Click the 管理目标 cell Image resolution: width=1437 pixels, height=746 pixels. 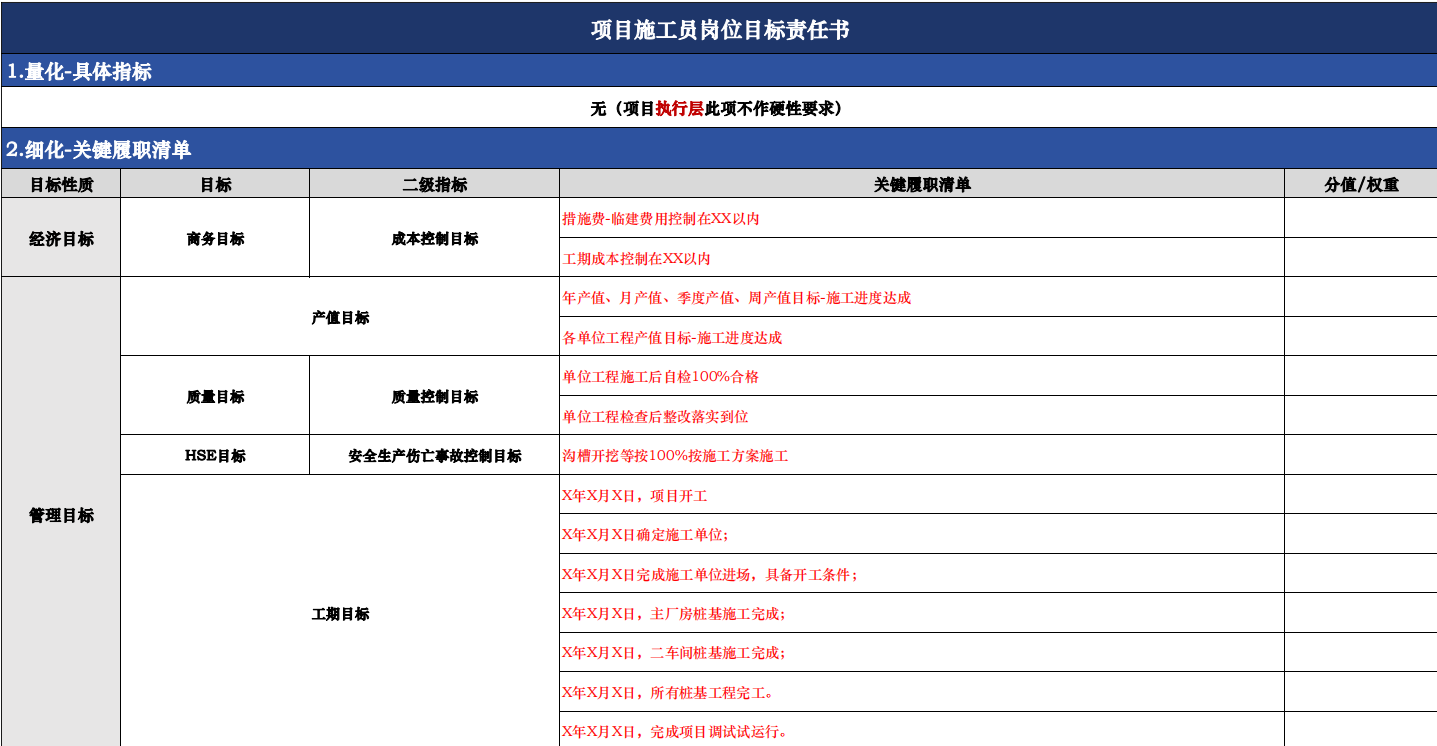pos(61,514)
